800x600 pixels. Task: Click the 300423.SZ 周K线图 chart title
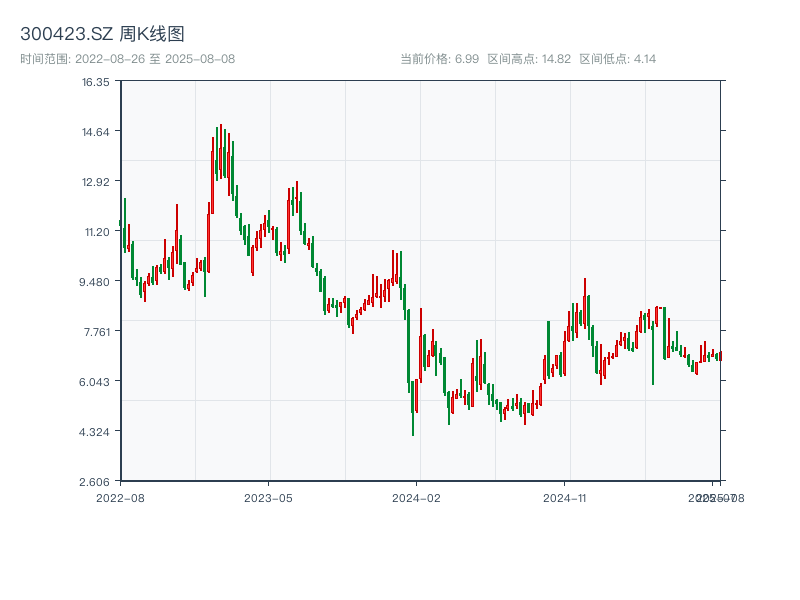pos(102,35)
